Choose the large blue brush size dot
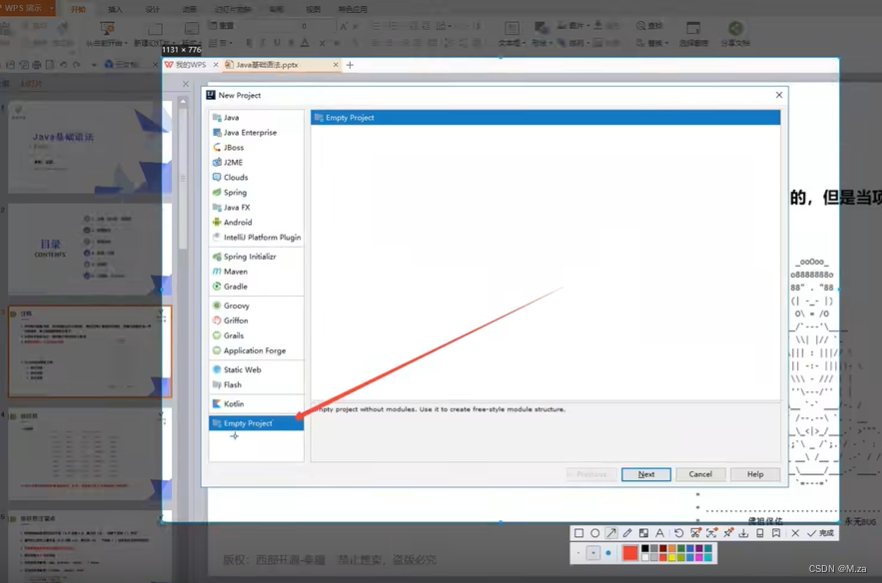This screenshot has width=882, height=583. [609, 553]
